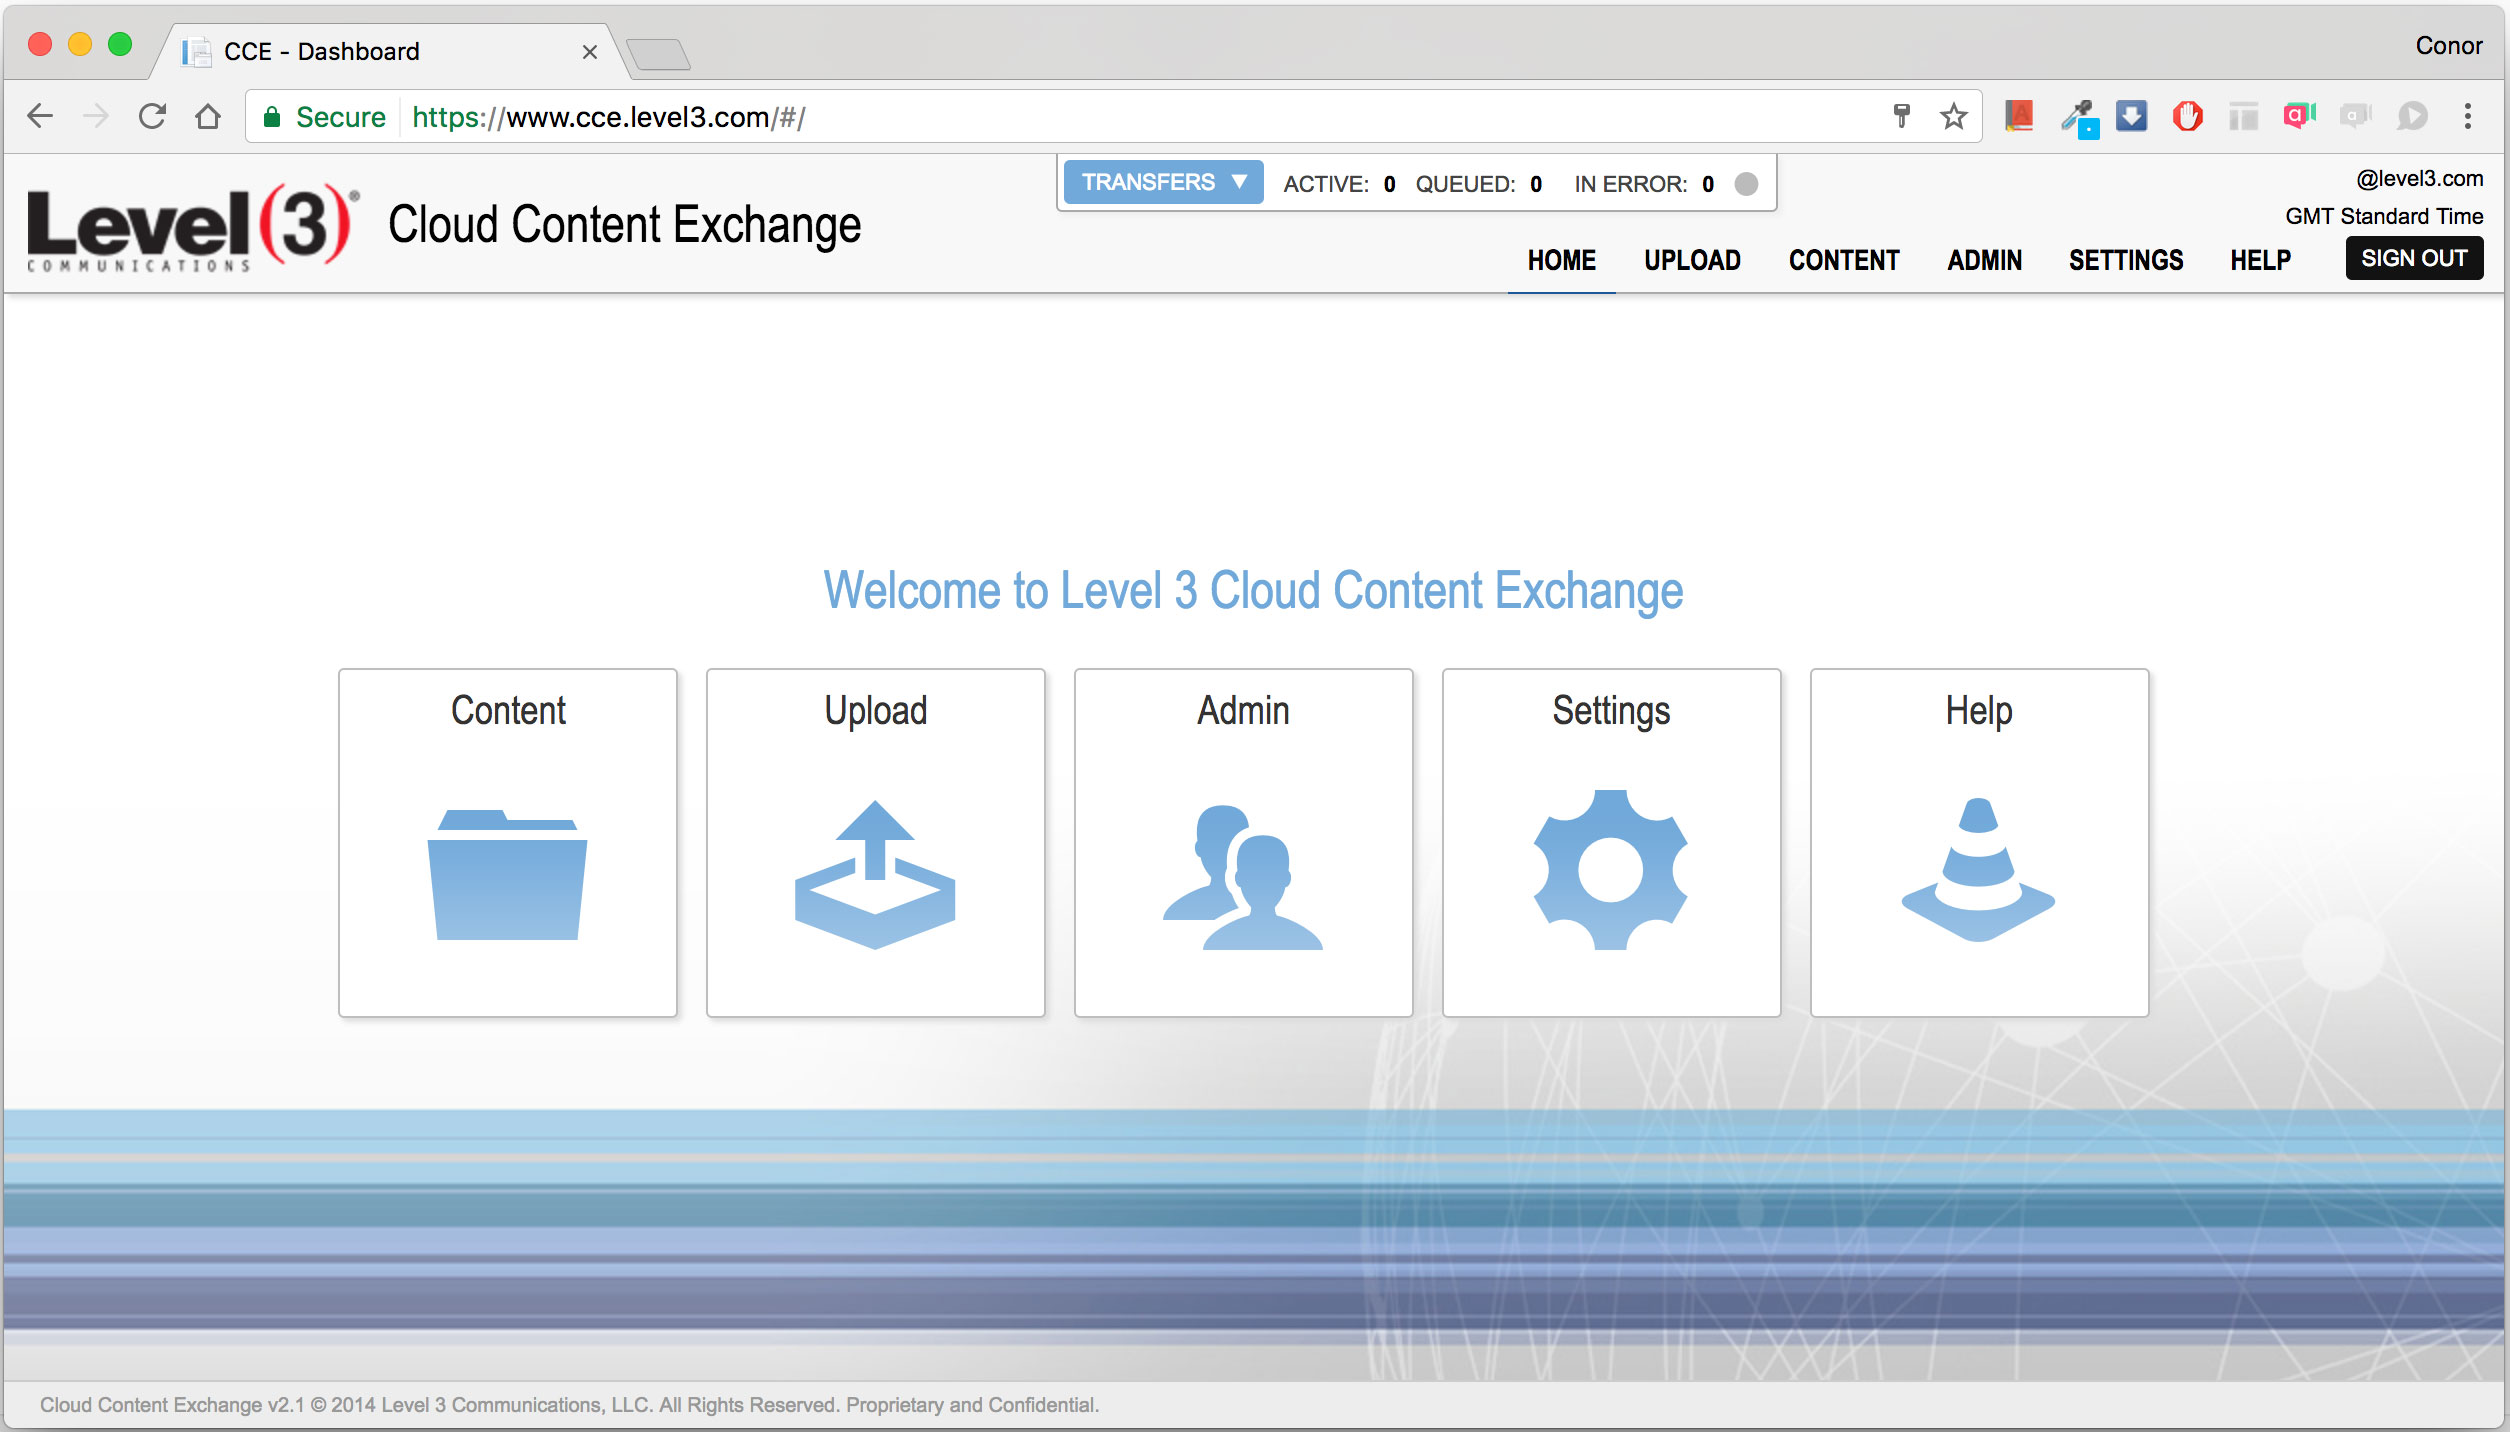Image resolution: width=2510 pixels, height=1432 pixels.
Task: Switch to the HOME nav tab
Action: coord(1561,261)
